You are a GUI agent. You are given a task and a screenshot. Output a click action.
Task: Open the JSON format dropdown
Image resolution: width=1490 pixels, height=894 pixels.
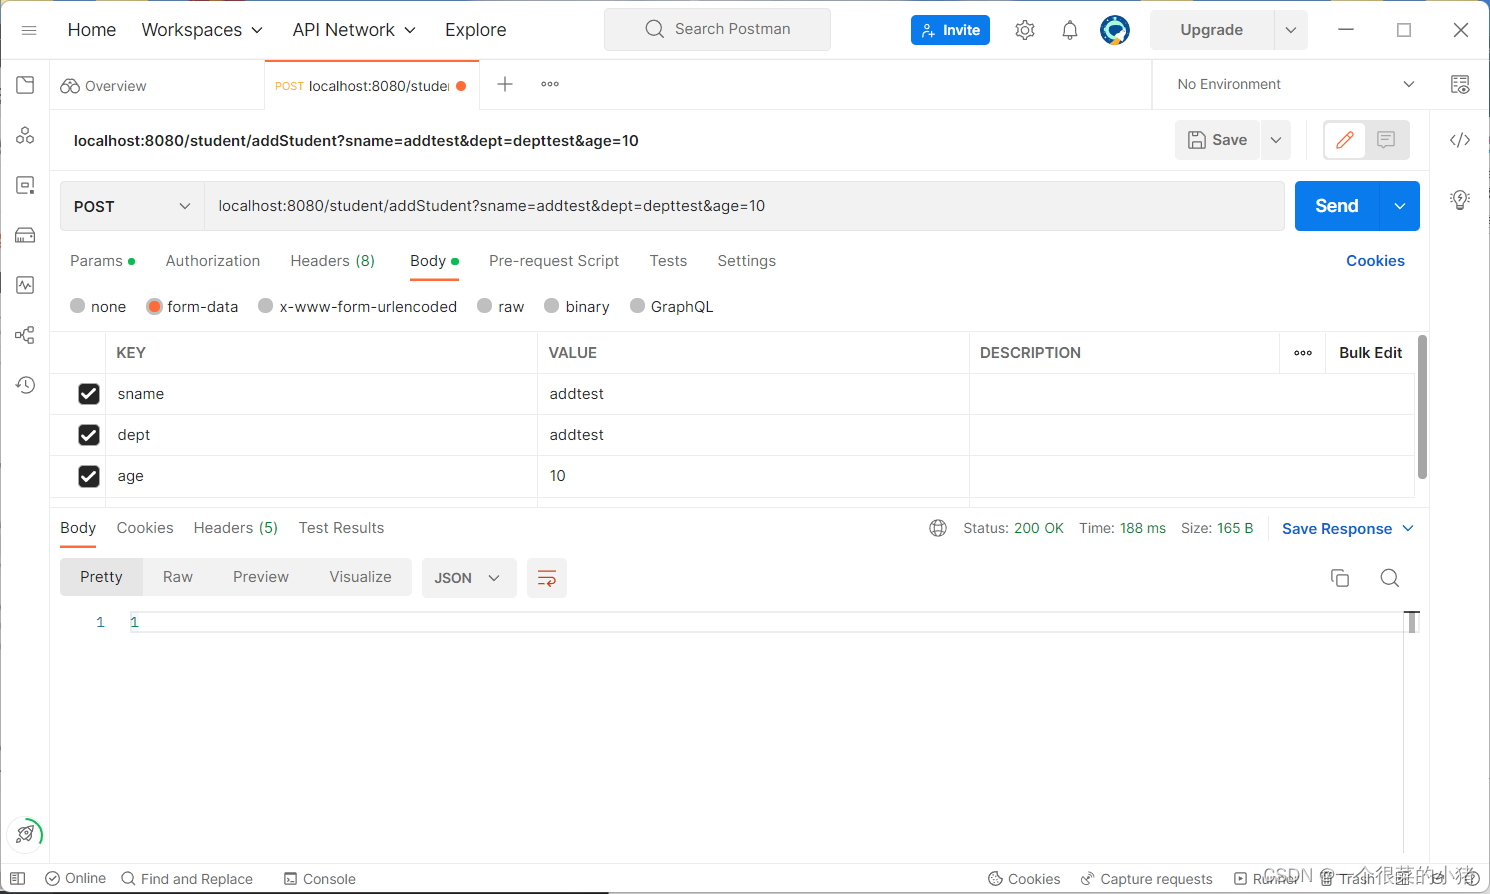469,578
